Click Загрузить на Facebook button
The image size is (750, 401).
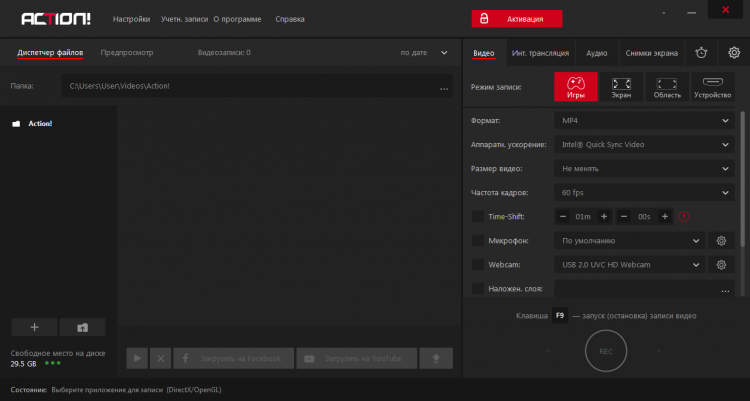click(233, 358)
